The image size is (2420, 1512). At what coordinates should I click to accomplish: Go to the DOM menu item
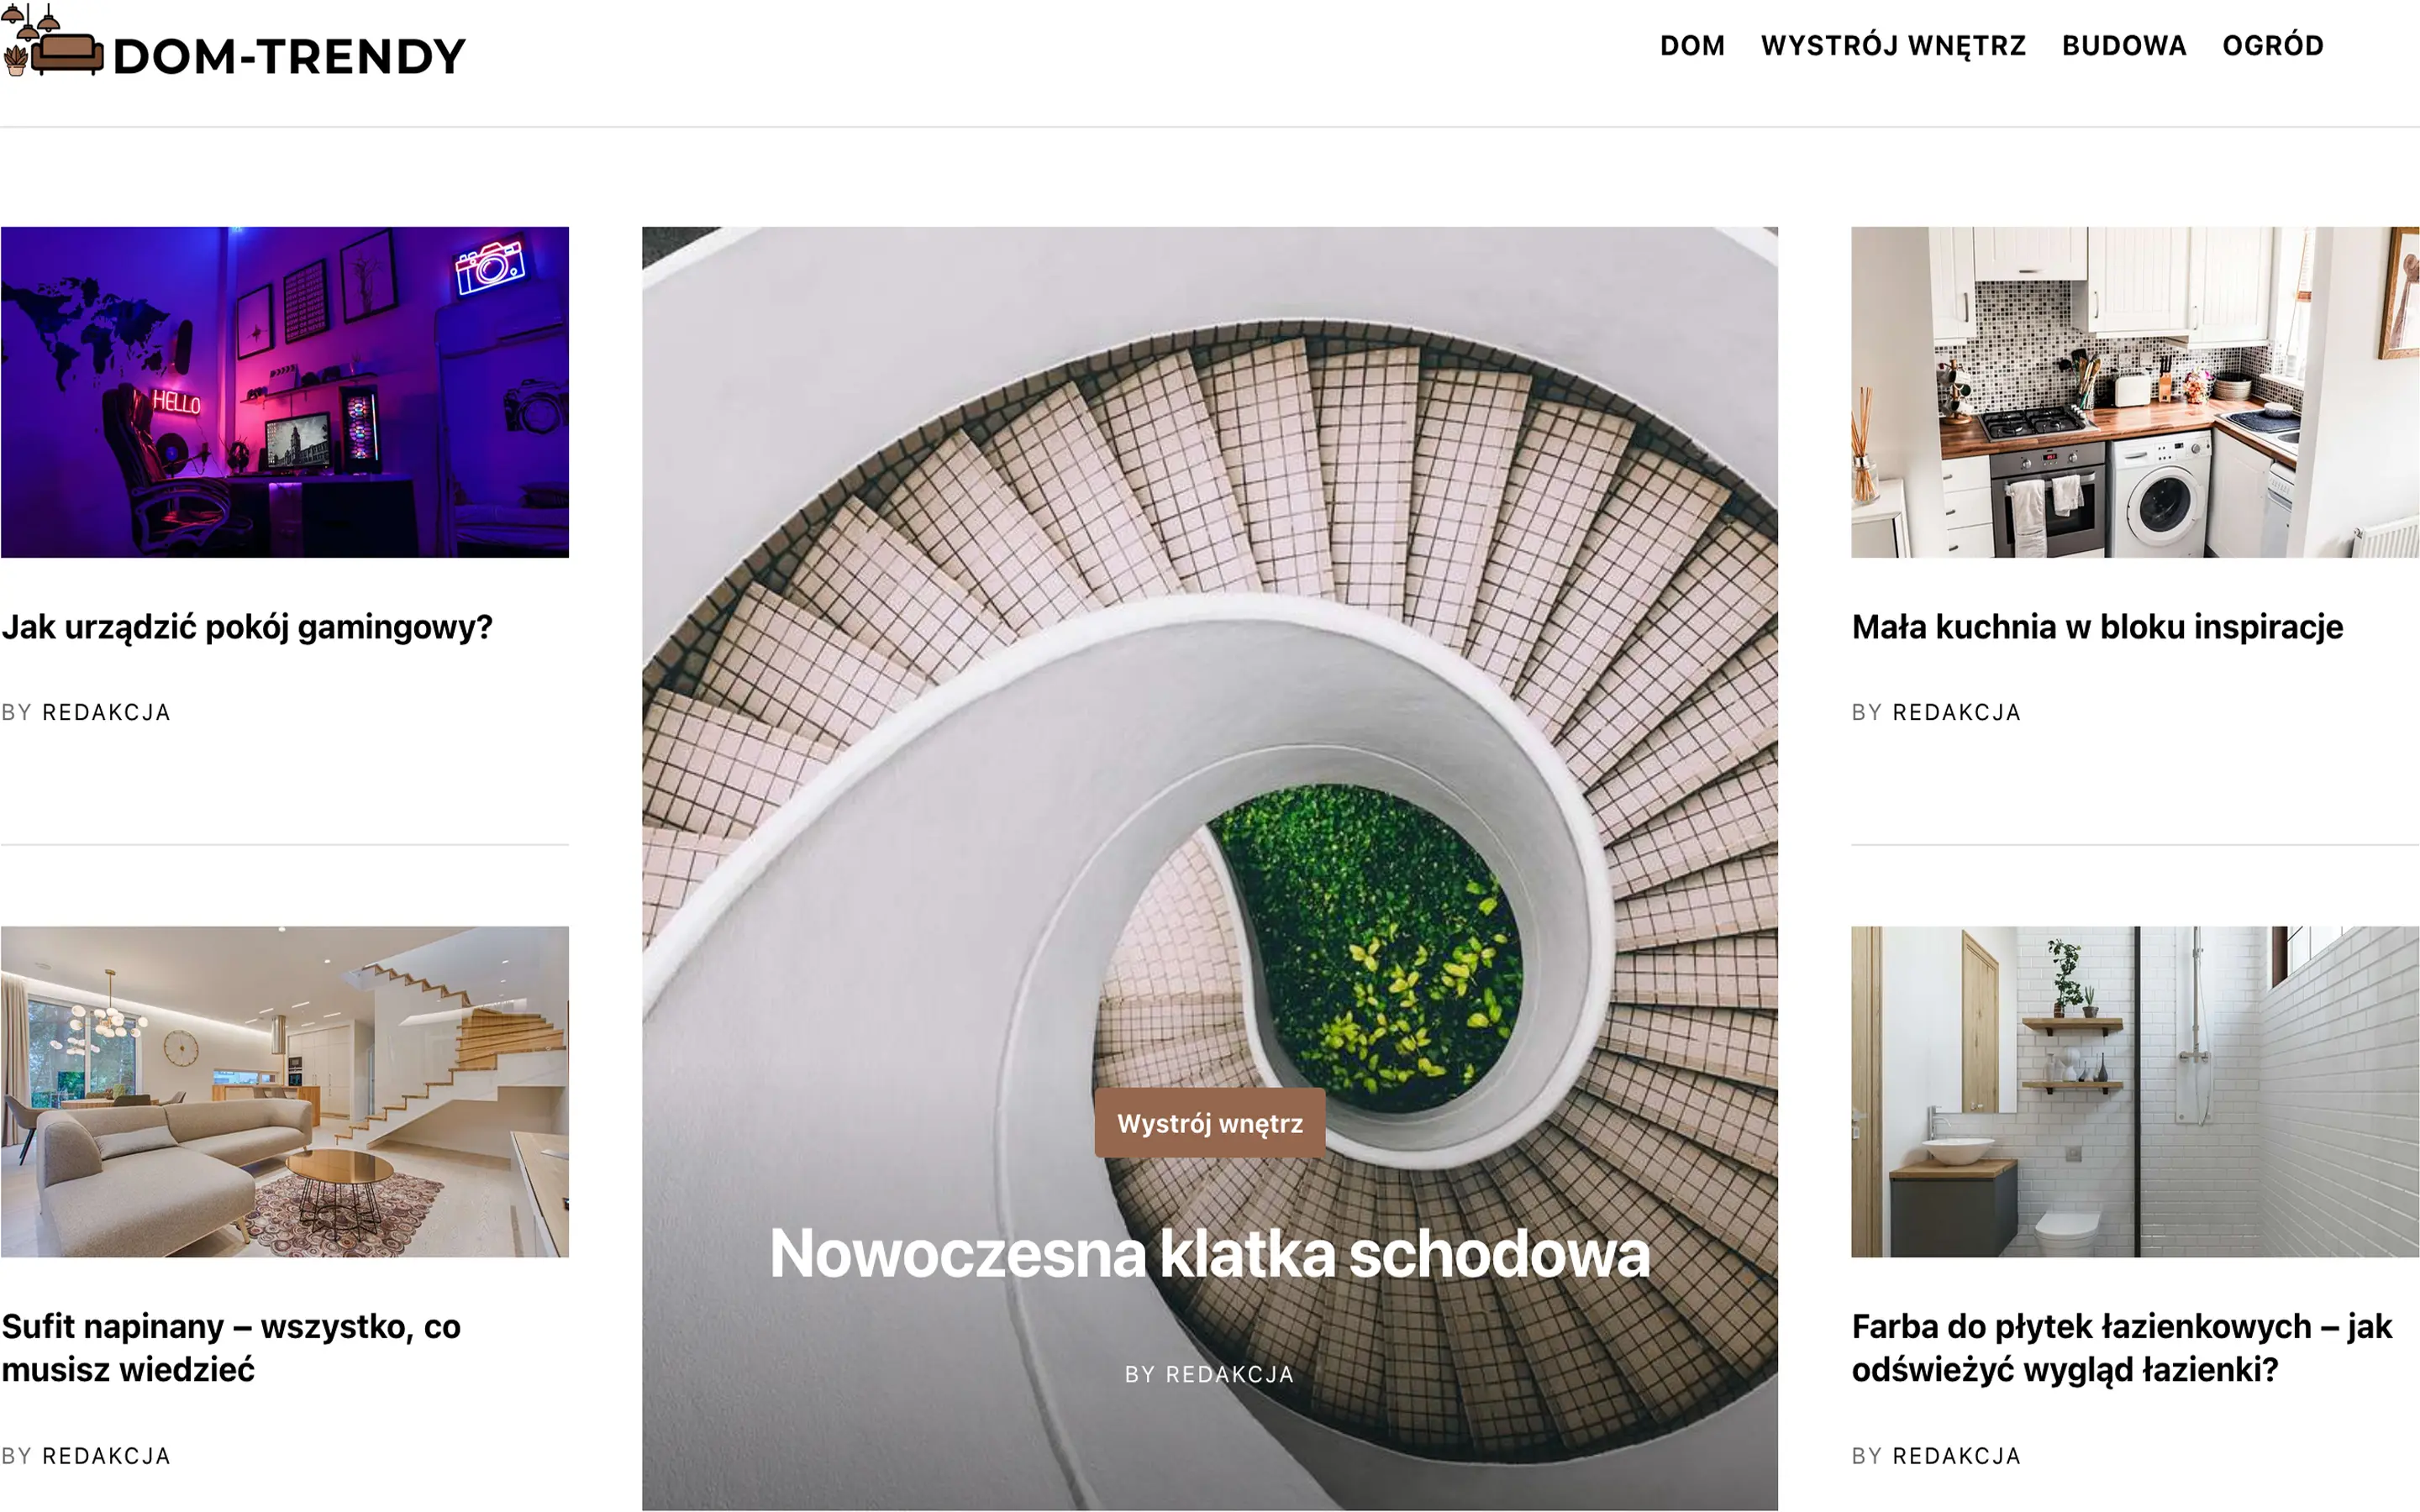tap(1692, 46)
